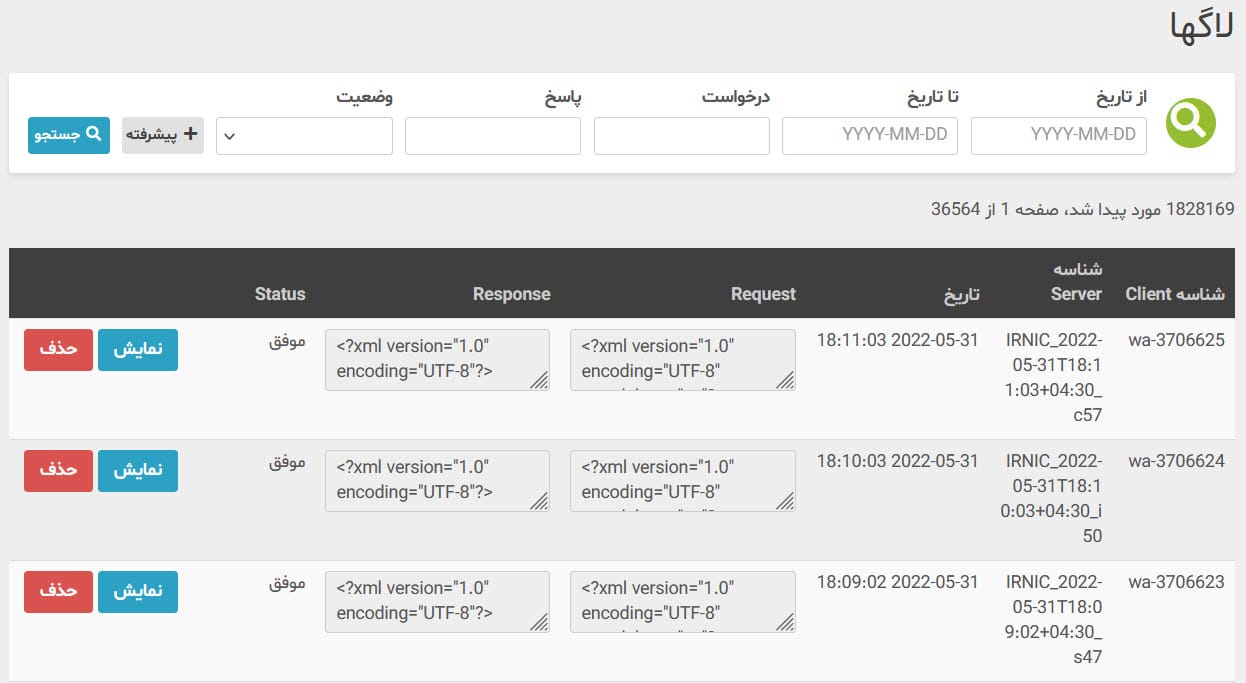Click the Request textarea for wa-3706624
The width and height of the screenshot is (1246, 683).
pyautogui.click(x=683, y=481)
